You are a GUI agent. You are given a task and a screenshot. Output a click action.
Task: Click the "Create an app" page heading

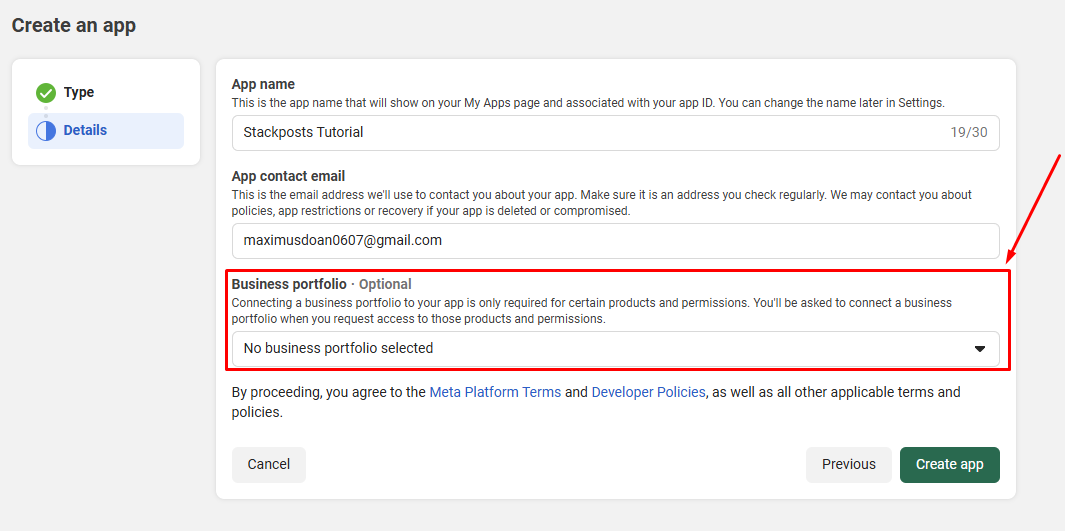(74, 26)
